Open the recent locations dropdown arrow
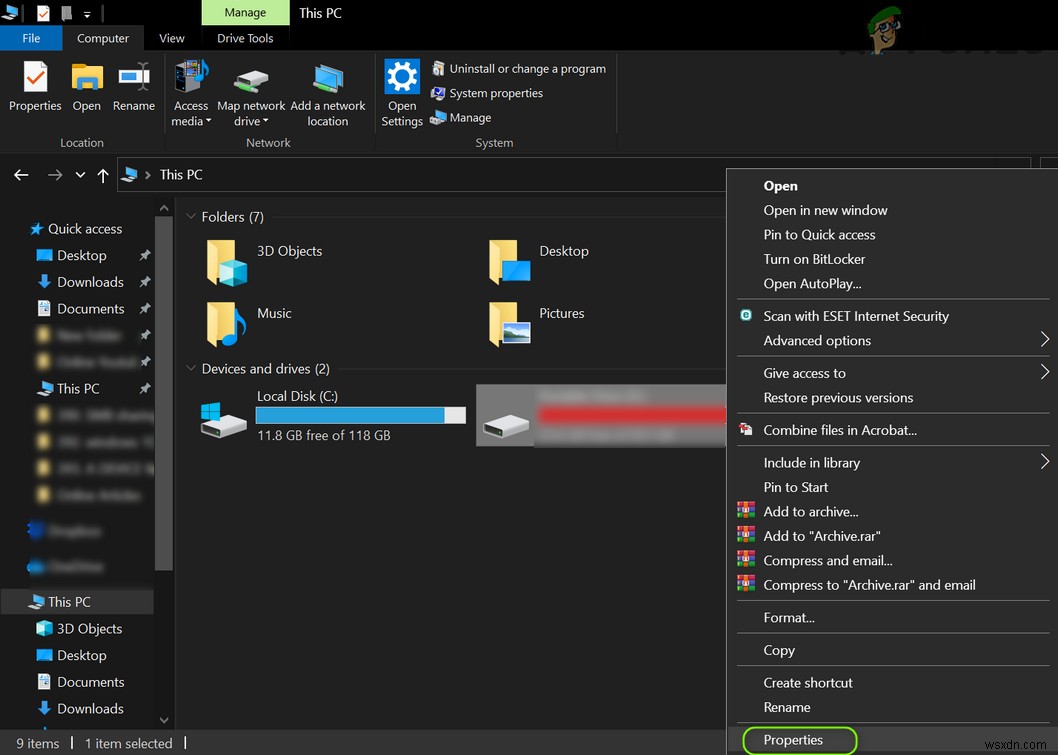 pos(80,175)
